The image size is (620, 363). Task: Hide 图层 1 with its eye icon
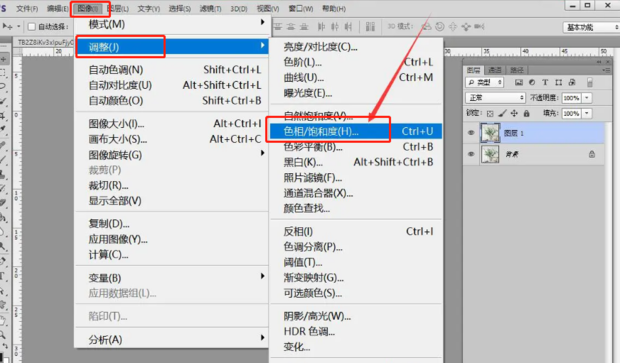[471, 133]
